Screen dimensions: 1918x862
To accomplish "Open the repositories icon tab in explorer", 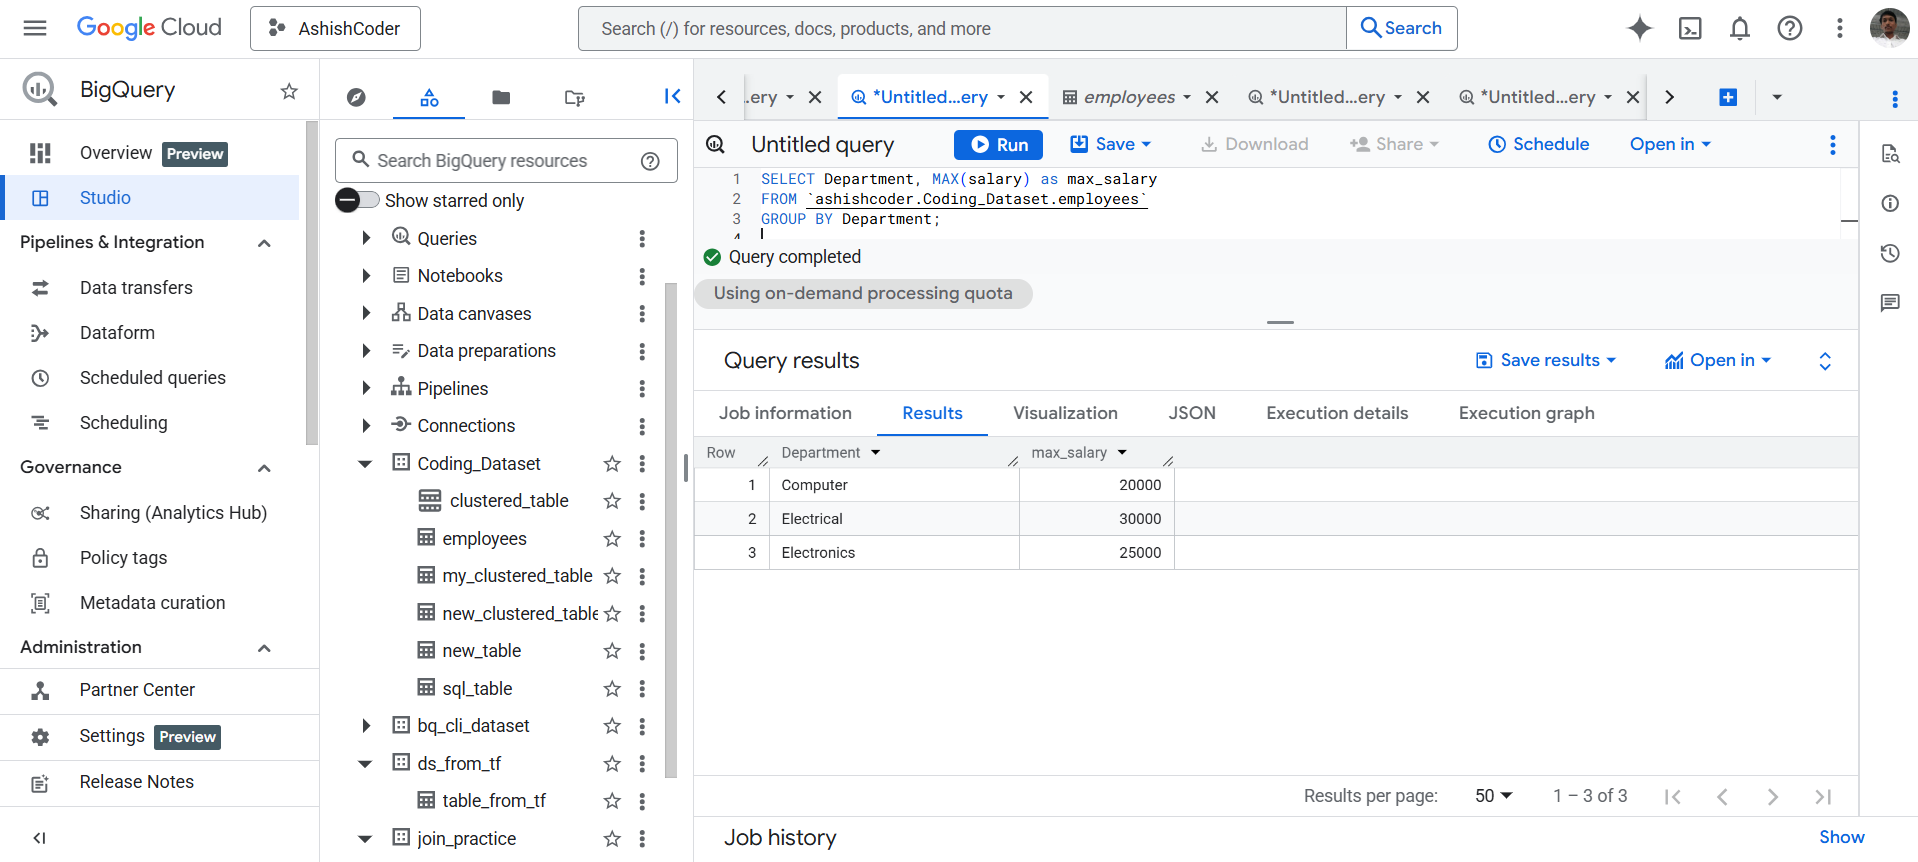I will [x=574, y=97].
